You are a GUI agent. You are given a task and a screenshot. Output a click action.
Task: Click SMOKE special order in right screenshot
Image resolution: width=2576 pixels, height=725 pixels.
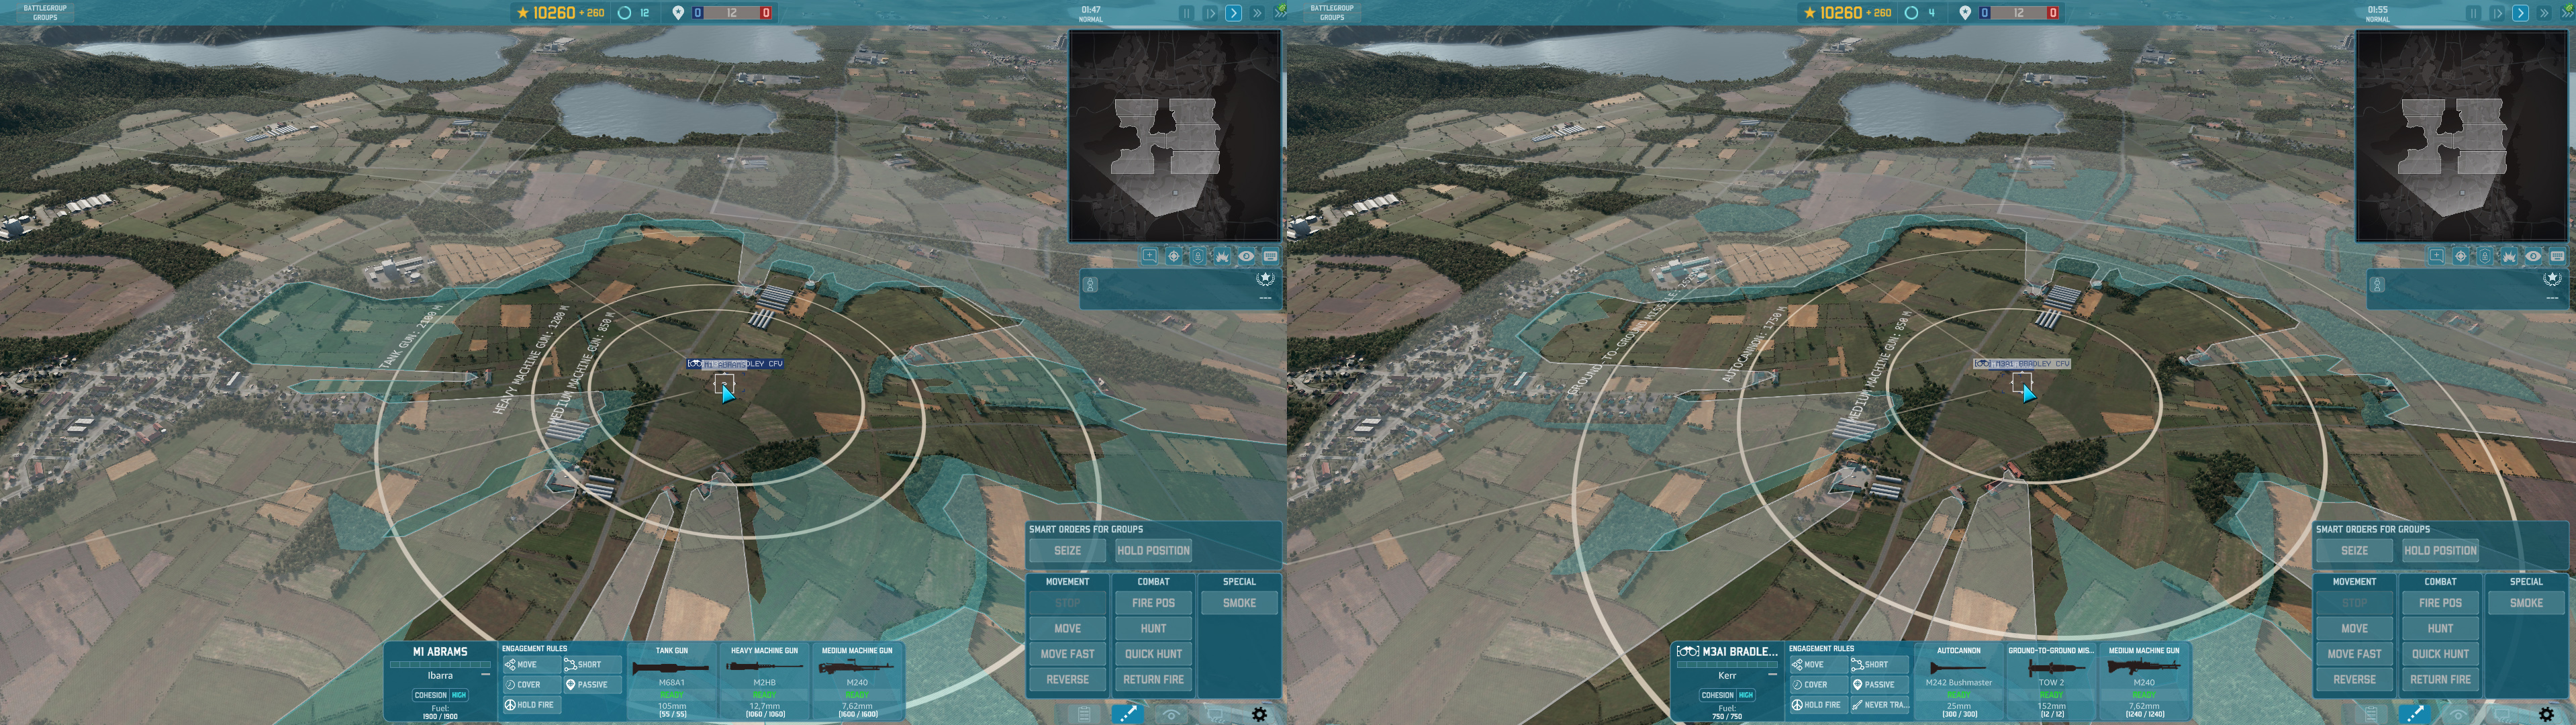tap(2526, 603)
